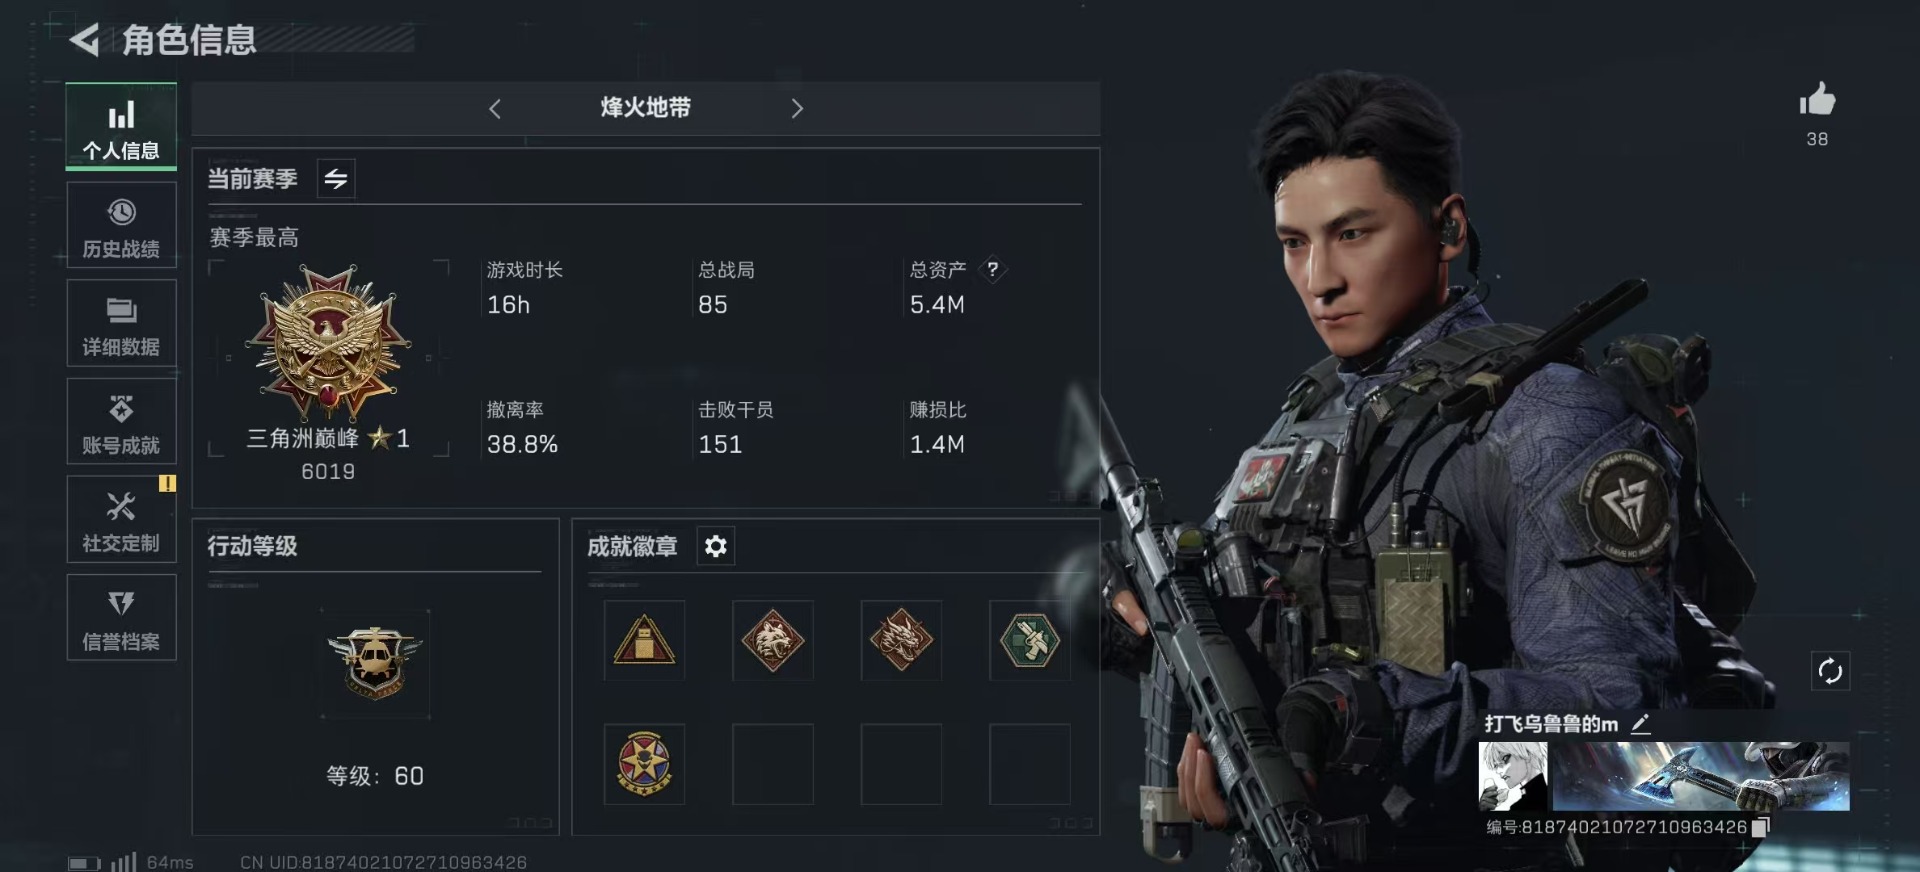Switch to next mode with right chevron

(797, 108)
